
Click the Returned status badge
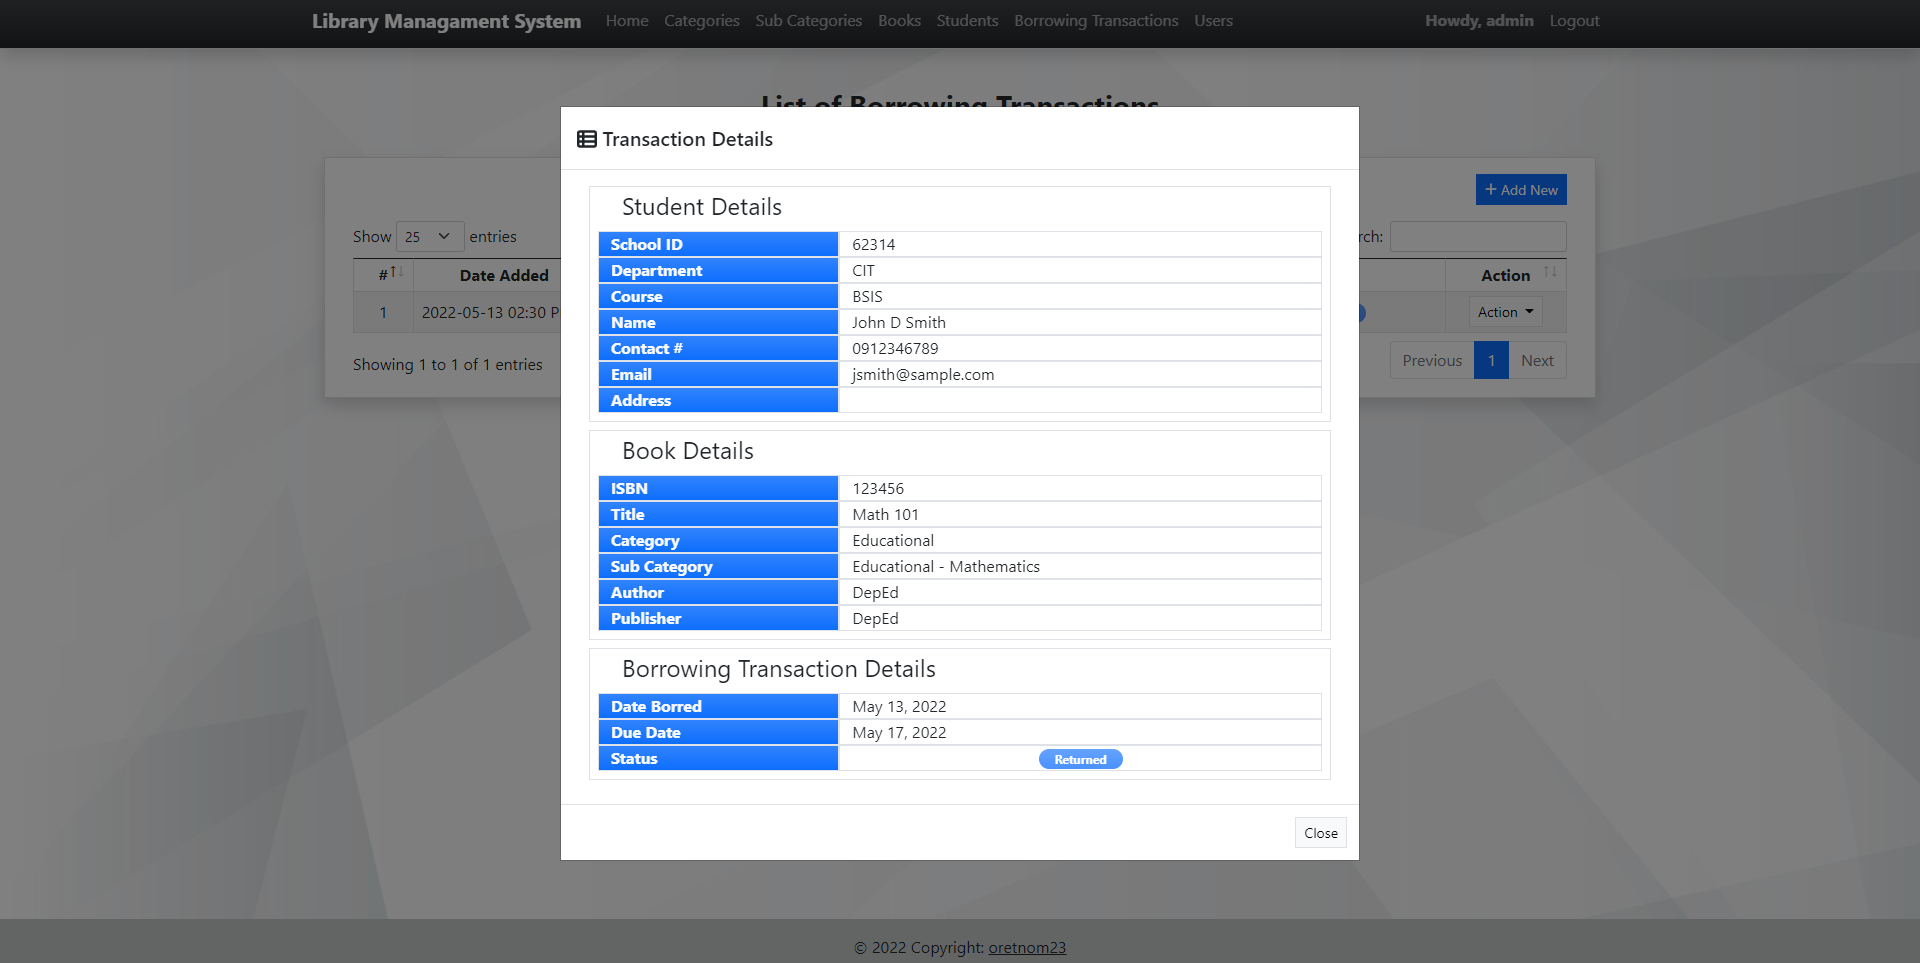1080,759
